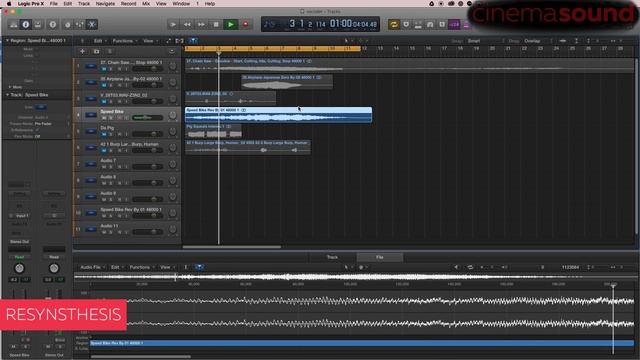Toggle the Replace mode button
The image size is (640, 360).
406,24
